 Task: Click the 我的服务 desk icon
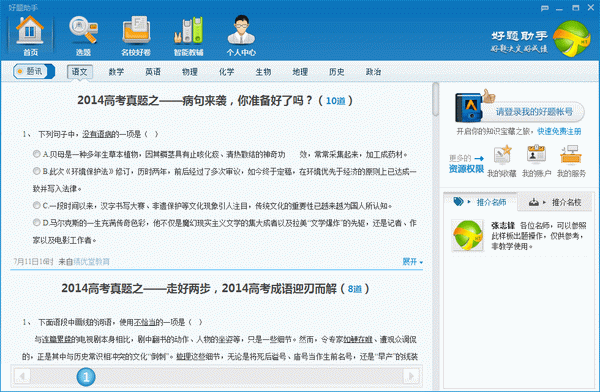[571, 155]
